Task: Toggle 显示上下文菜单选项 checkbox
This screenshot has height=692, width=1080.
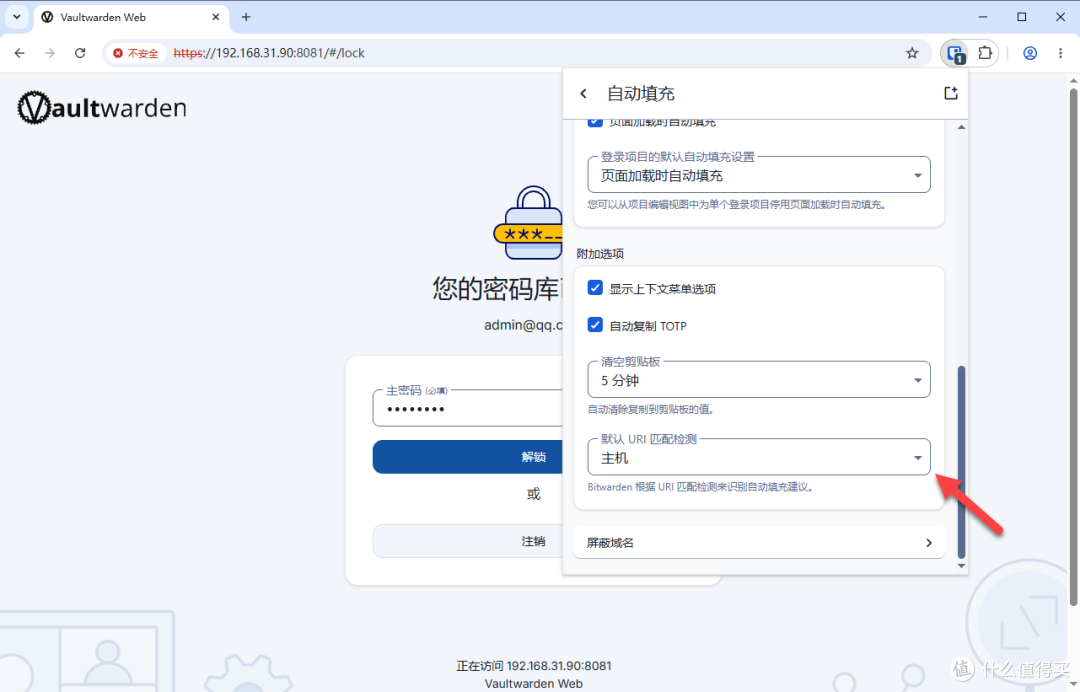Action: click(x=595, y=288)
